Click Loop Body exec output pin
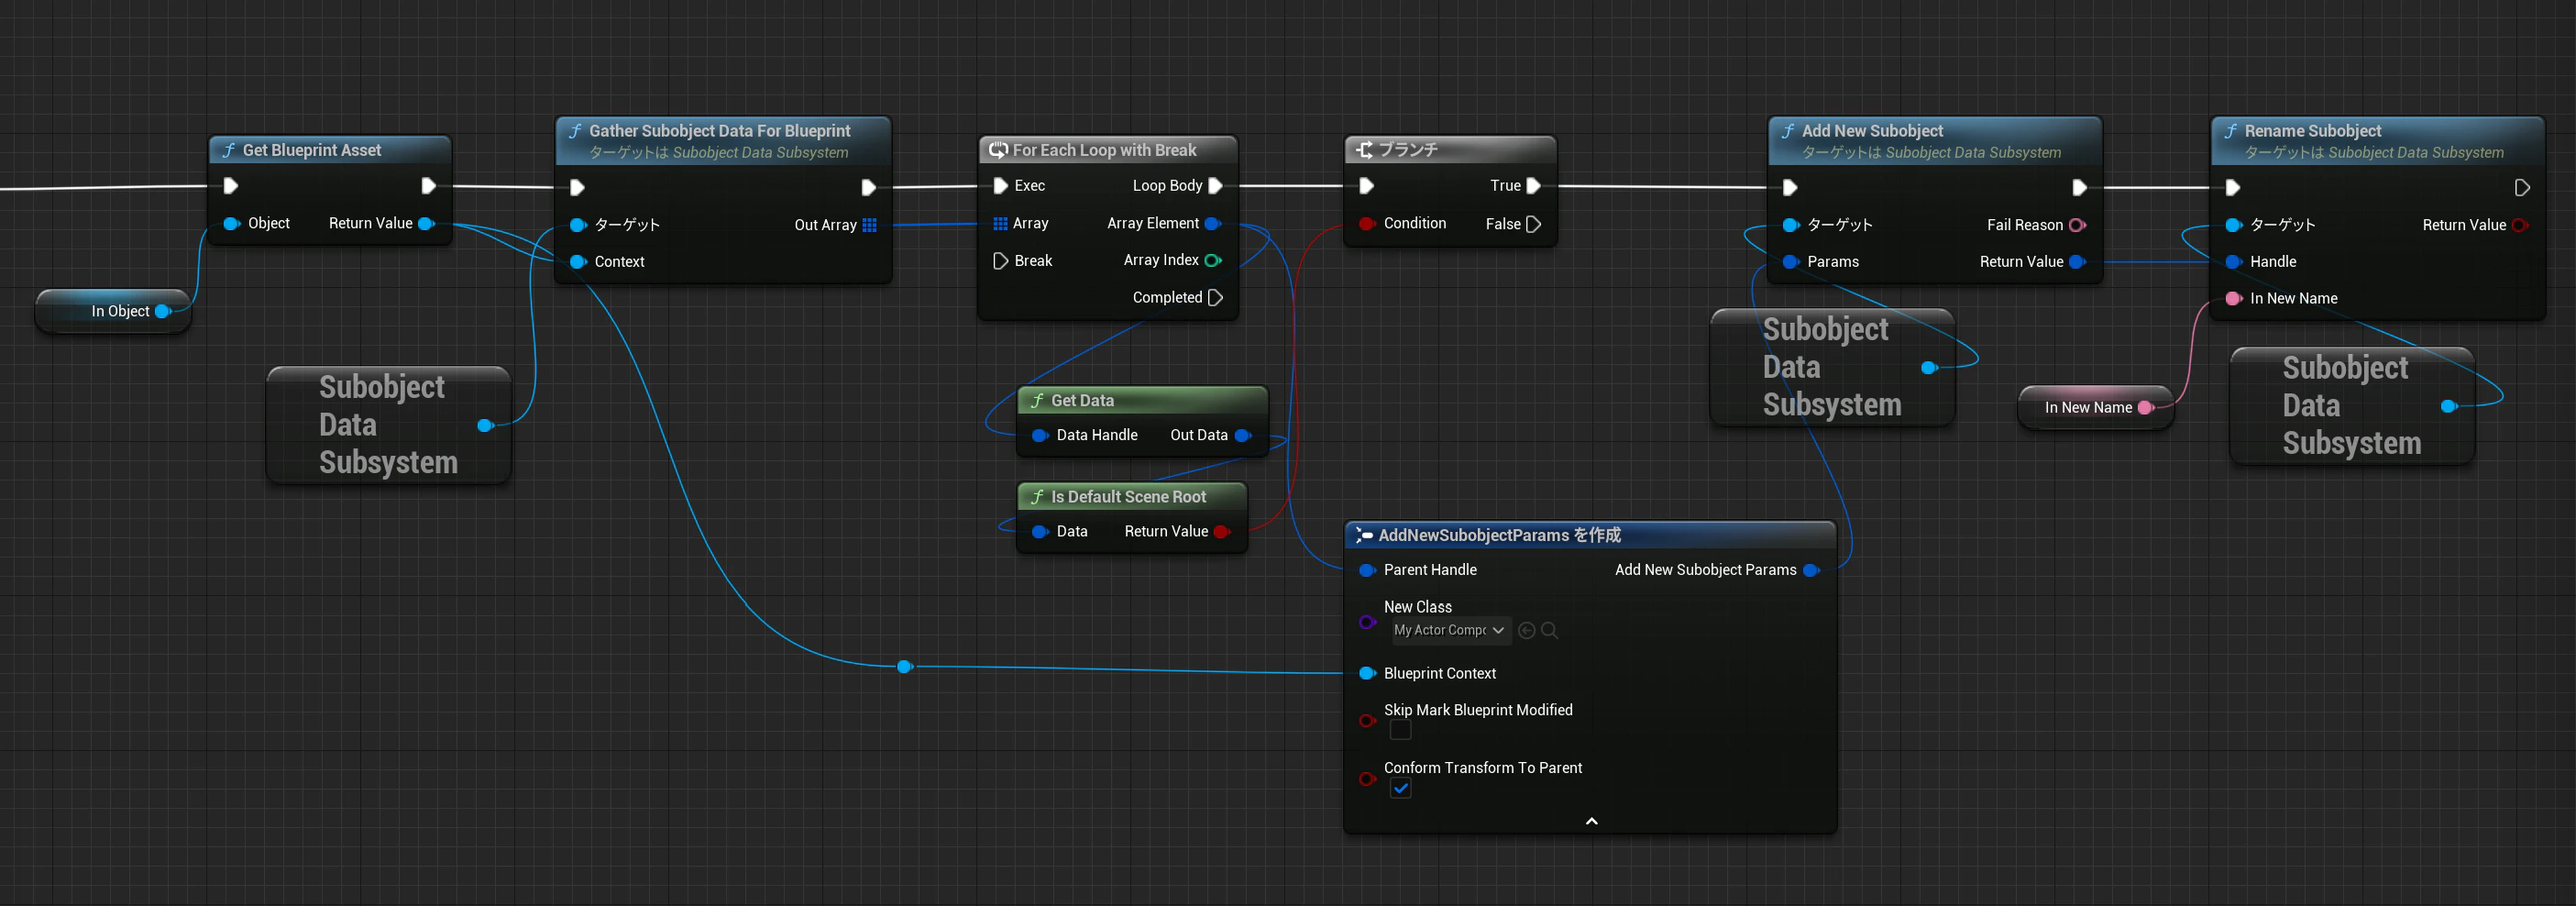 (x=1215, y=186)
